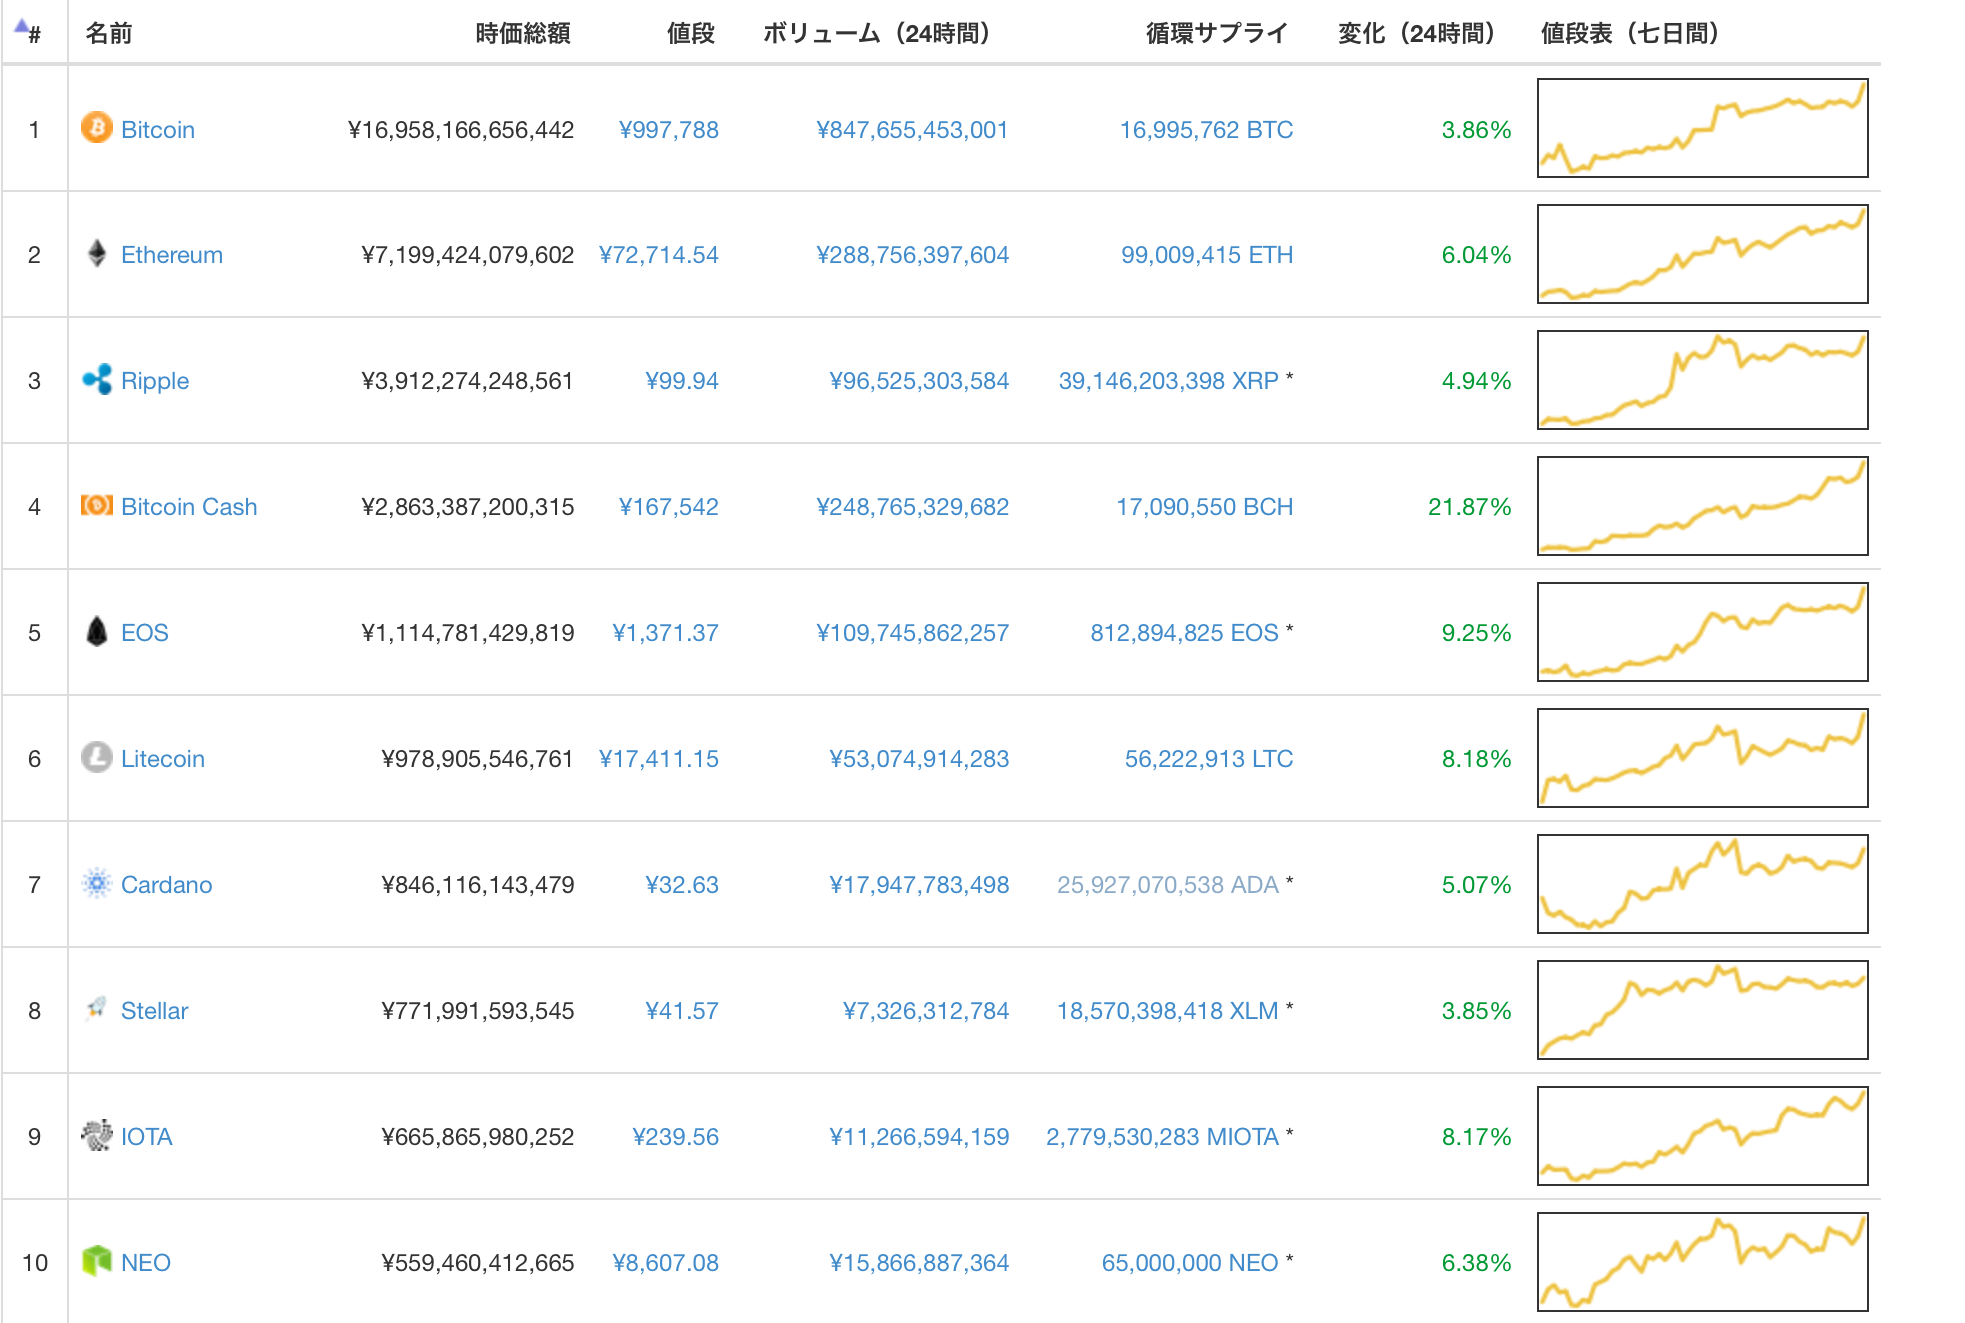Click the black EOS logo icon
Image resolution: width=1965 pixels, height=1323 pixels.
click(x=97, y=632)
